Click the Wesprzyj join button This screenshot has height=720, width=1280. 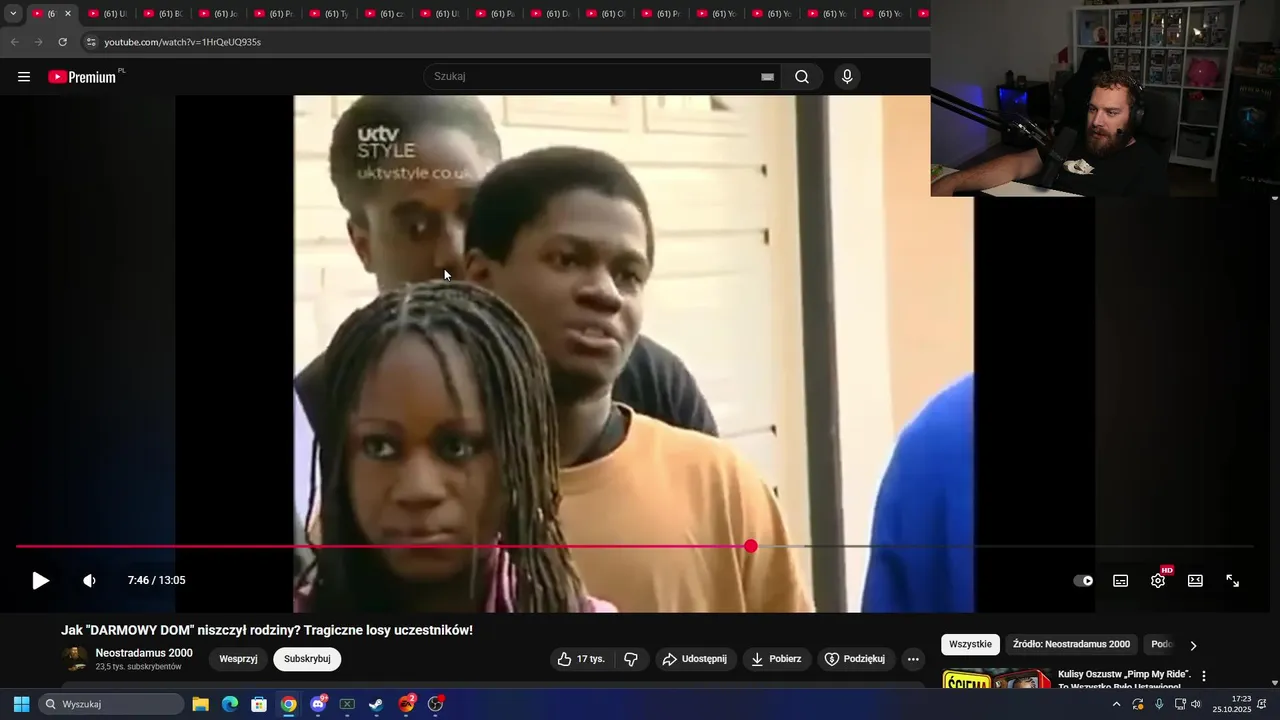(x=238, y=659)
